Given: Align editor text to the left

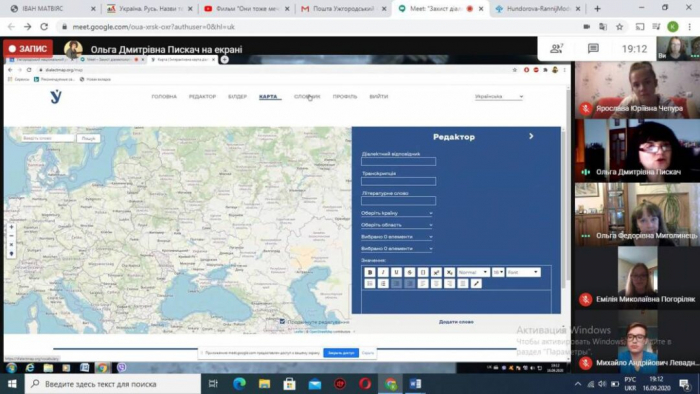Looking at the screenshot, I should (x=423, y=284).
